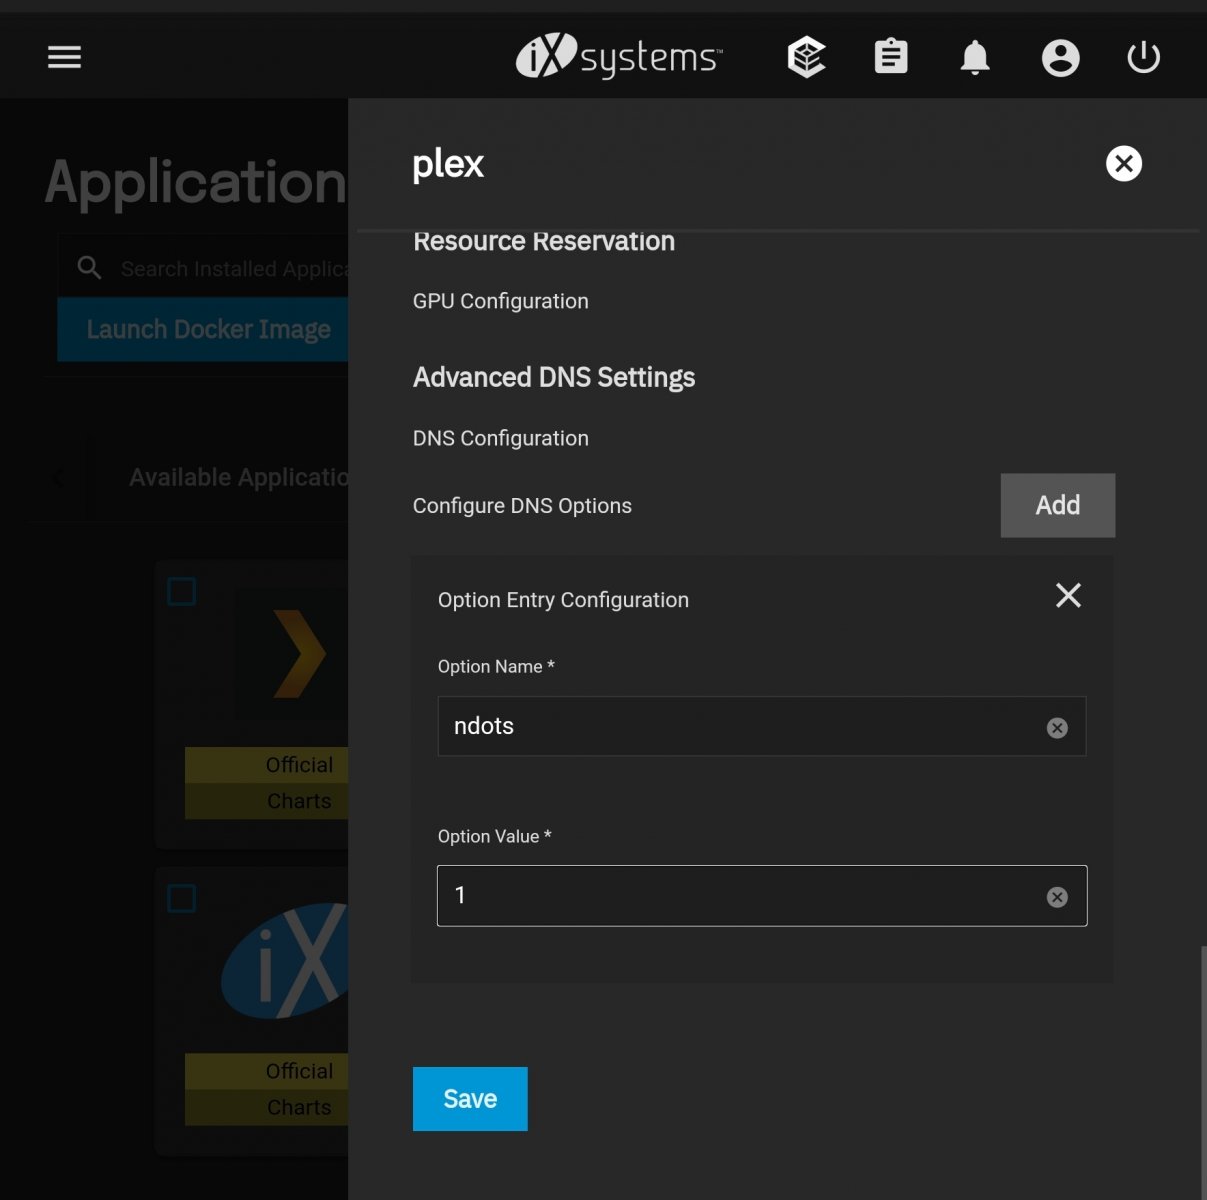Viewport: 1207px width, 1200px height.
Task: Click the Configure DNS Options label
Action: 522,505
